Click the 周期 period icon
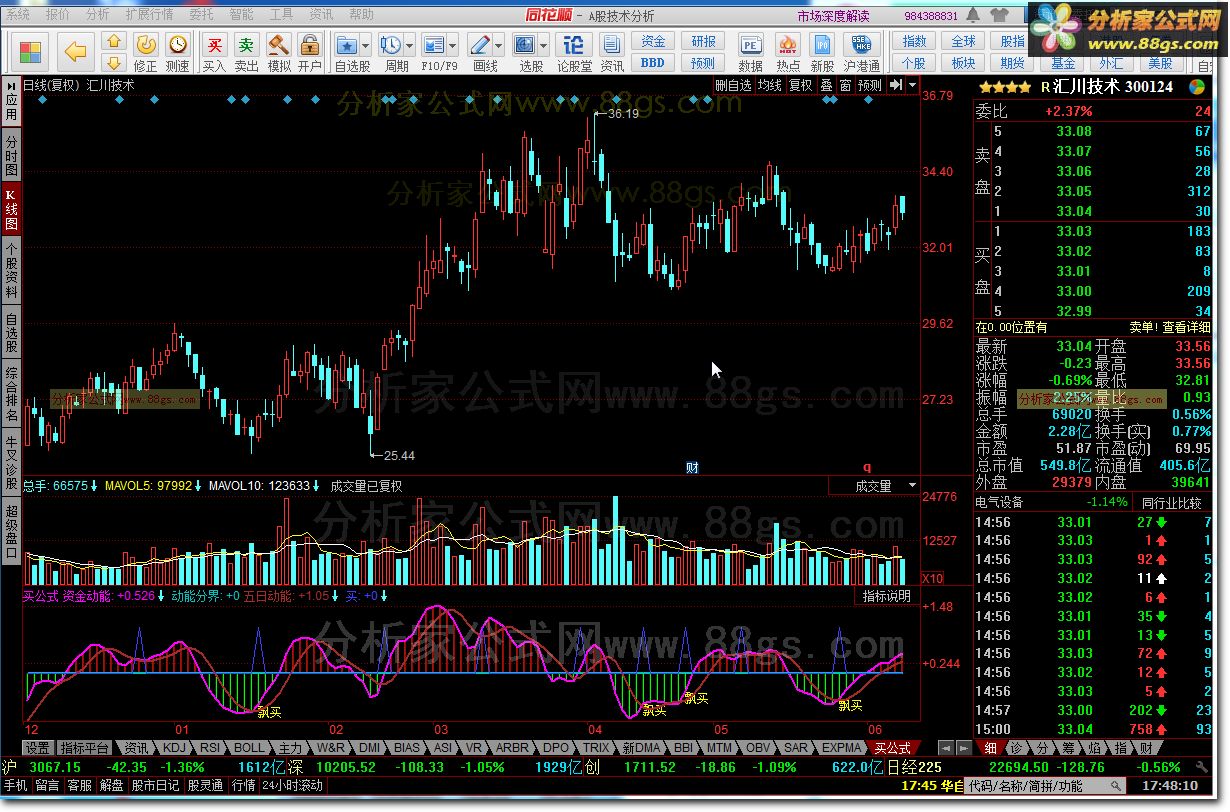 (391, 45)
